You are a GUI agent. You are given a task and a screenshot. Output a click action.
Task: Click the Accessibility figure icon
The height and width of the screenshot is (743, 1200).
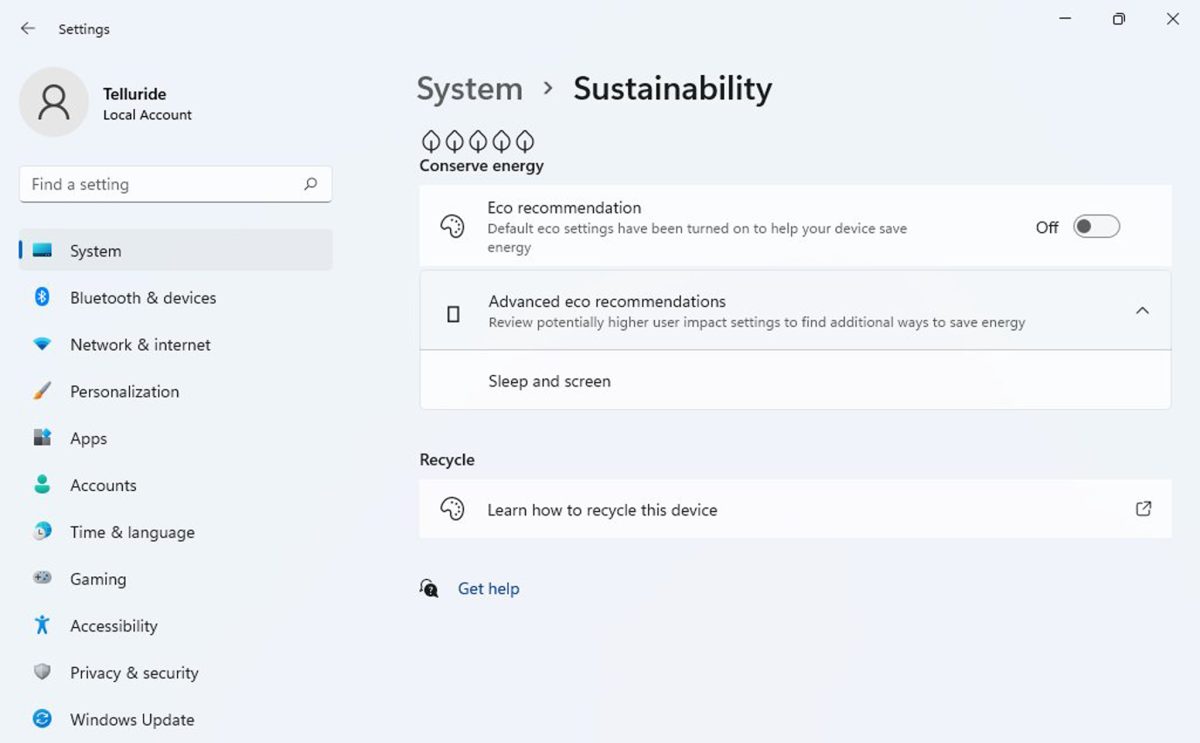[x=42, y=625]
